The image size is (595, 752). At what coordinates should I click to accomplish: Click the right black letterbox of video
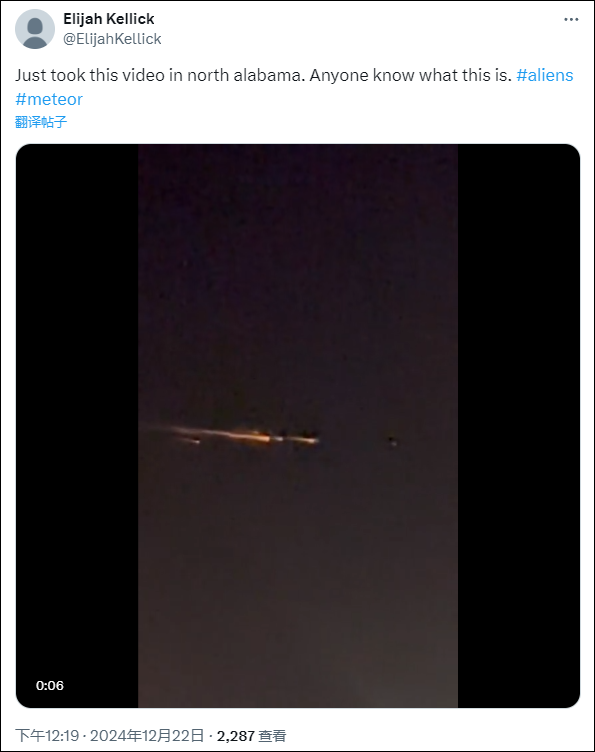pyautogui.click(x=519, y=426)
